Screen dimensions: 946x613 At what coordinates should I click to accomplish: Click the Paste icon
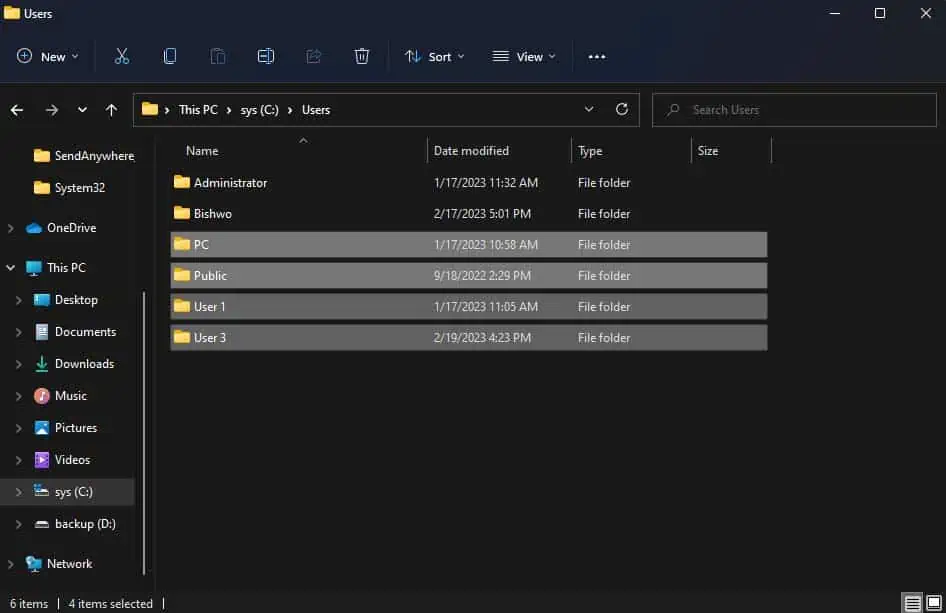pyautogui.click(x=218, y=56)
